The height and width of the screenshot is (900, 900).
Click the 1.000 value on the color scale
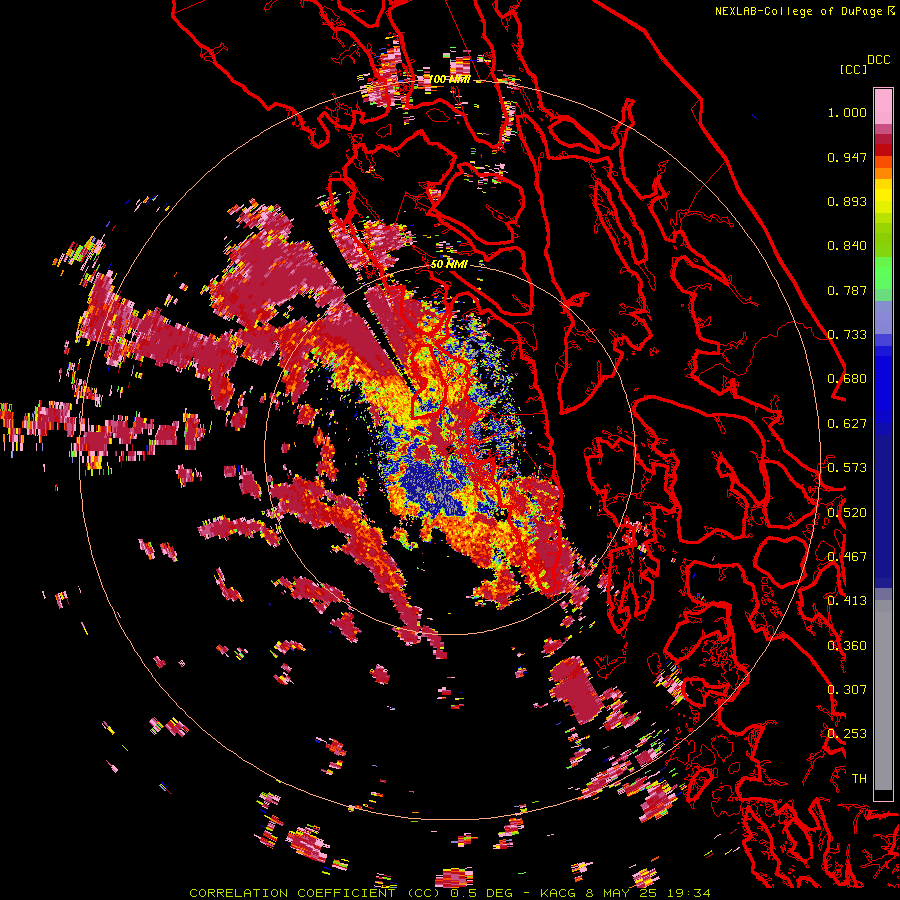847,112
